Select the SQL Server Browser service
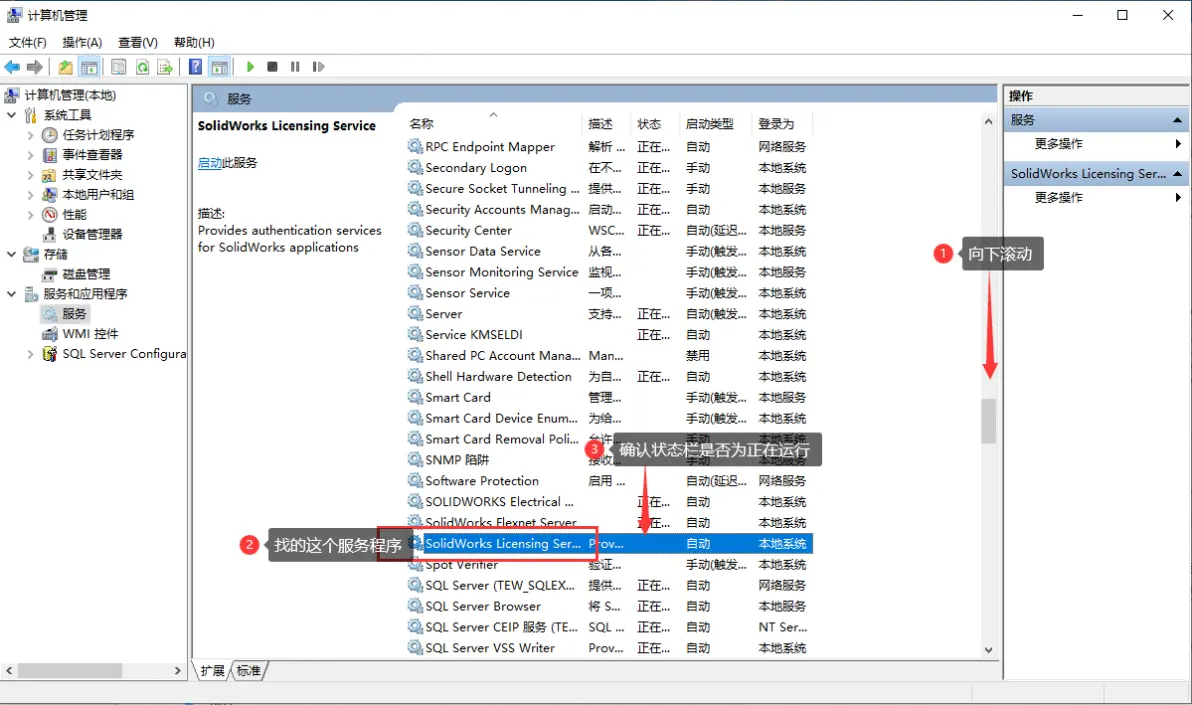Image resolution: width=1192 pixels, height=705 pixels. click(x=483, y=606)
